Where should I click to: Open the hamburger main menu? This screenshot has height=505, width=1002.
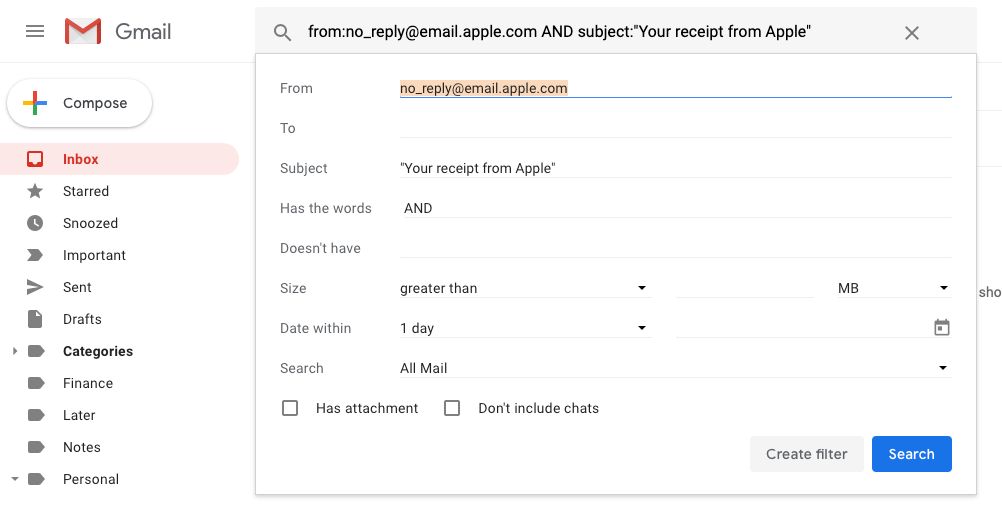[35, 32]
